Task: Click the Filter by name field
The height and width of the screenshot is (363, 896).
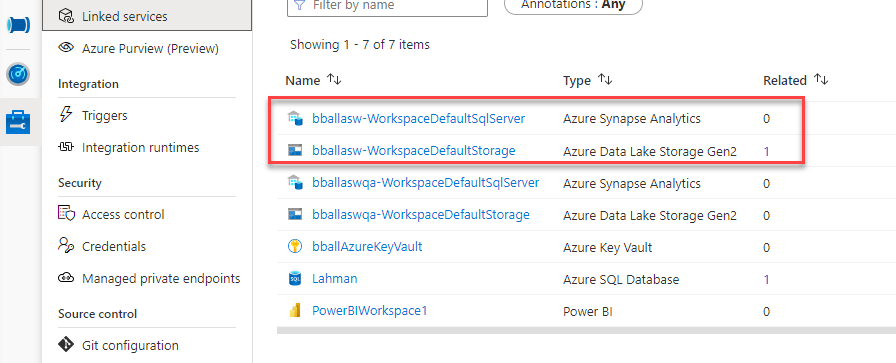Action: coord(387,5)
